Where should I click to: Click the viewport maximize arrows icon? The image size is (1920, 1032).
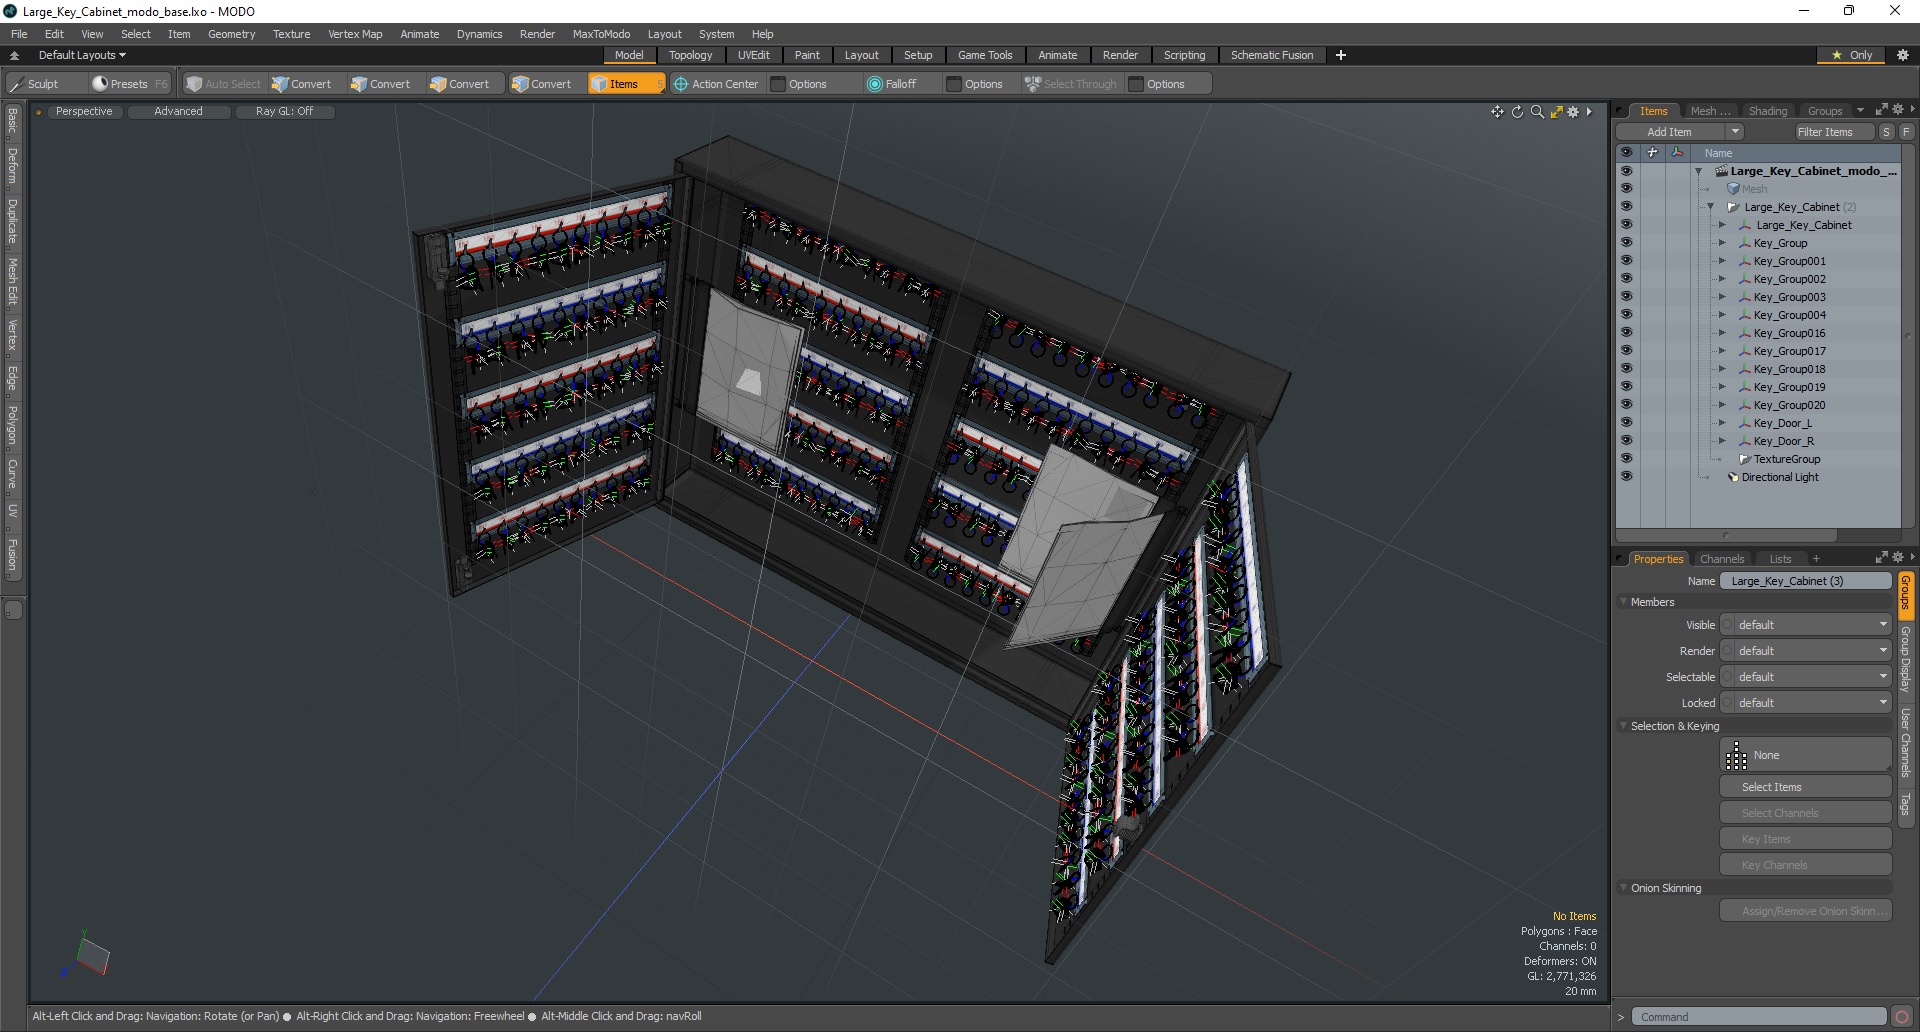pyautogui.click(x=1556, y=112)
